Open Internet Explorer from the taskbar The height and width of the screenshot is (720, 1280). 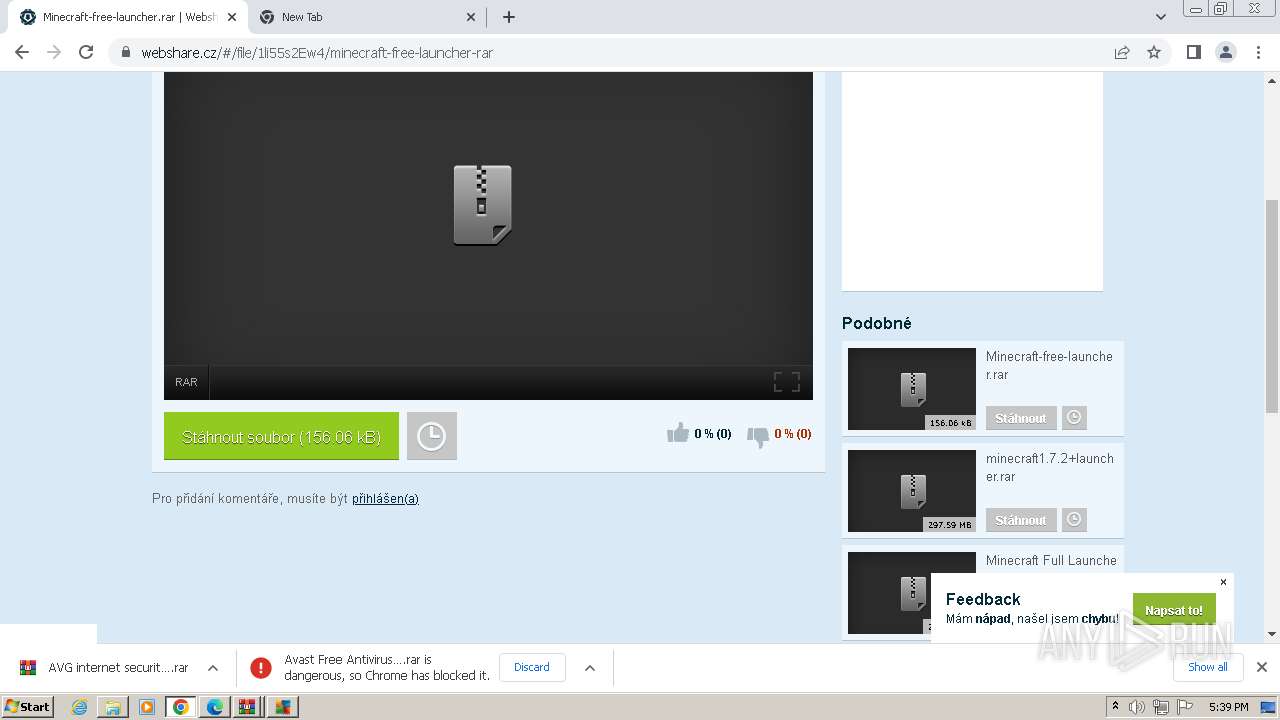point(80,707)
